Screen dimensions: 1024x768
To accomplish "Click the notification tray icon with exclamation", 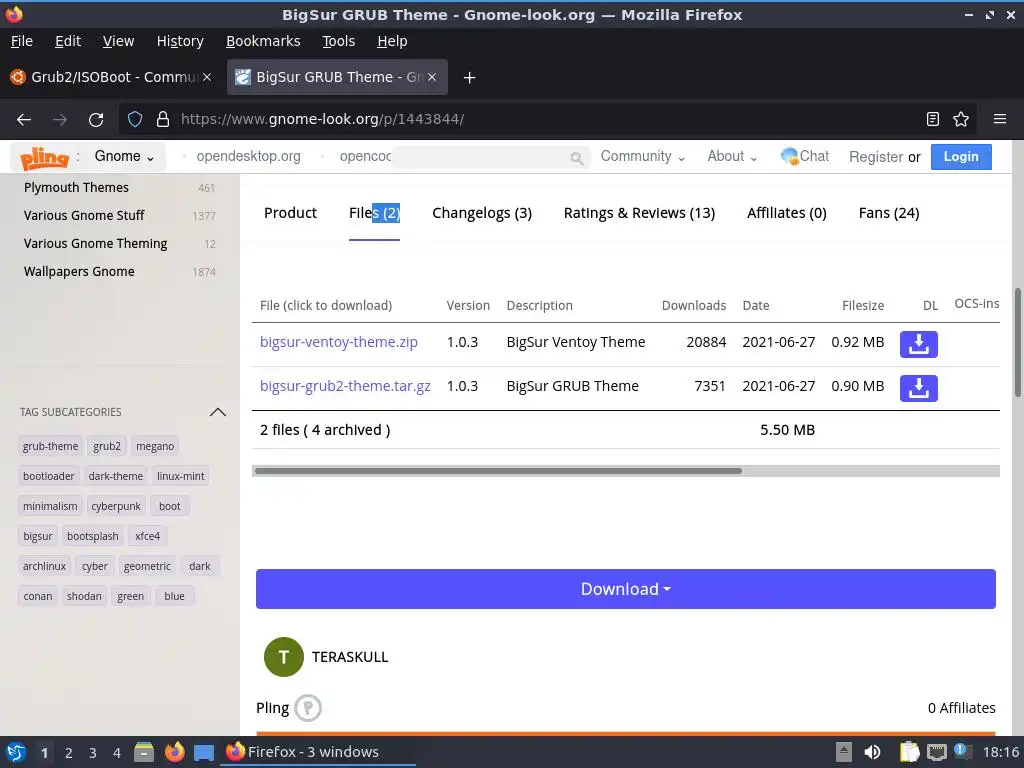I will [x=961, y=751].
